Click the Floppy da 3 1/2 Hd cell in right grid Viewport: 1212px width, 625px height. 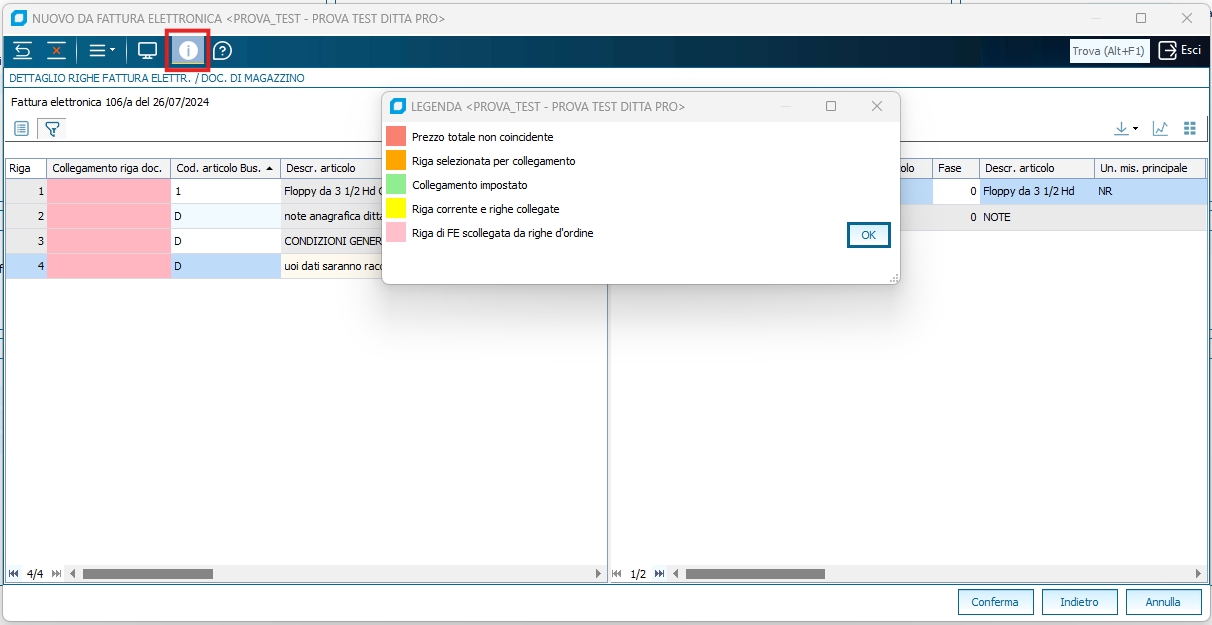click(x=1035, y=191)
